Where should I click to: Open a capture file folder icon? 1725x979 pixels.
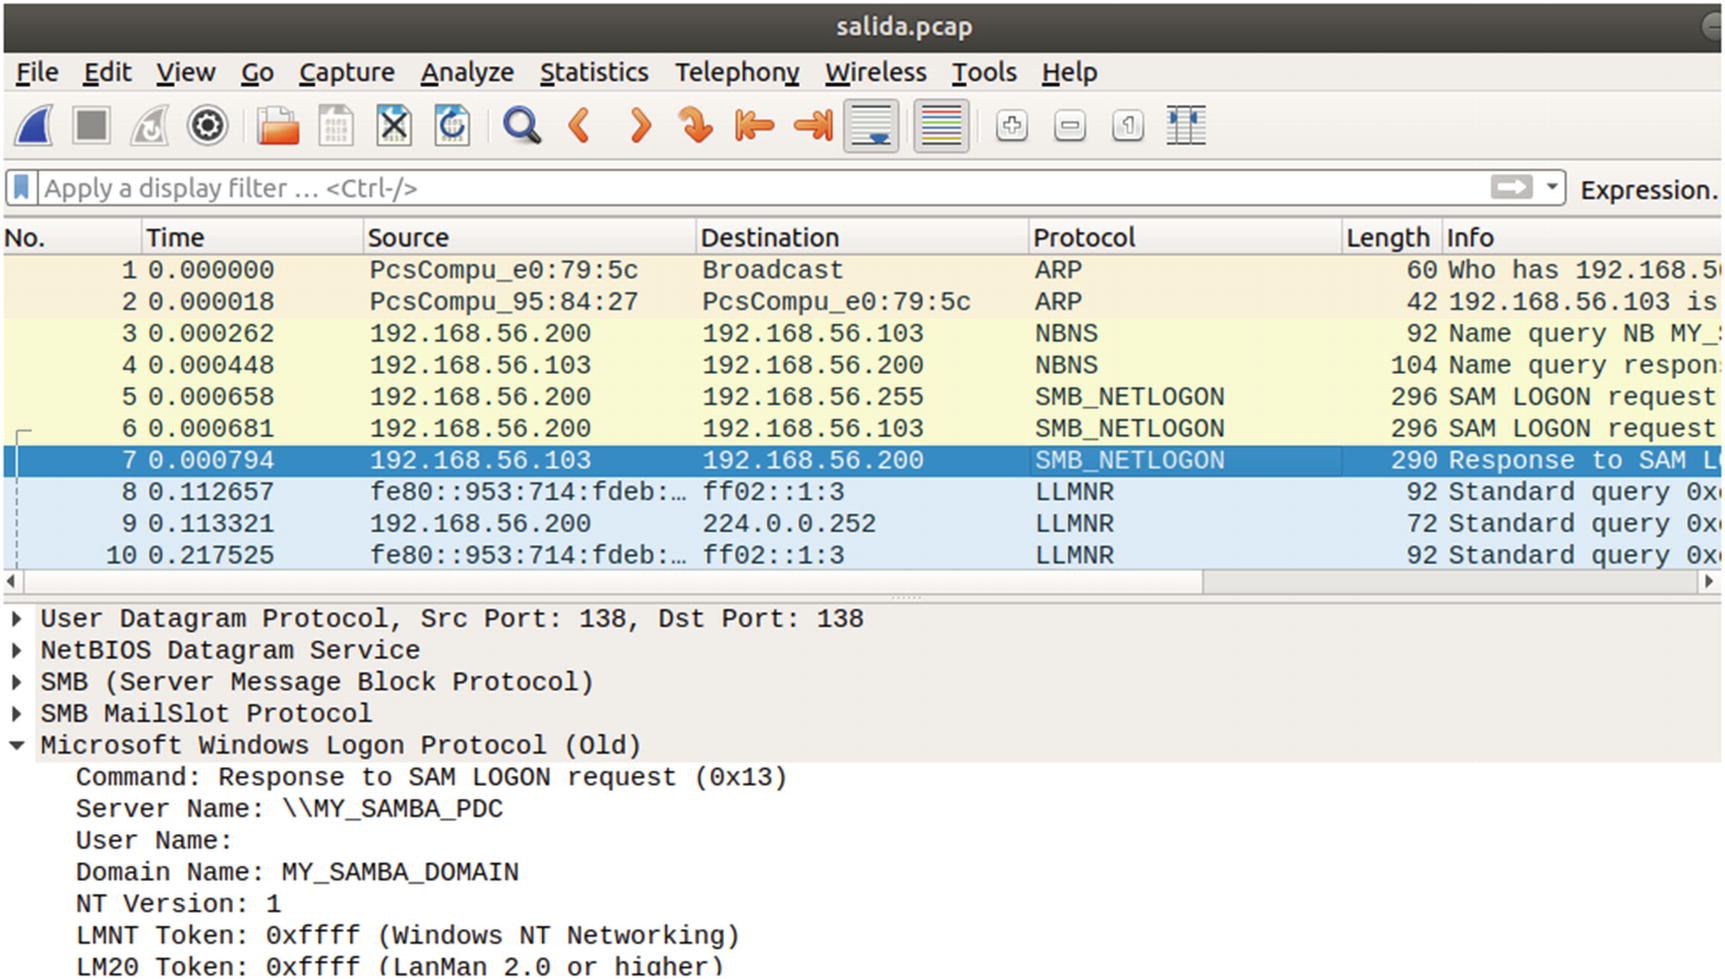277,126
